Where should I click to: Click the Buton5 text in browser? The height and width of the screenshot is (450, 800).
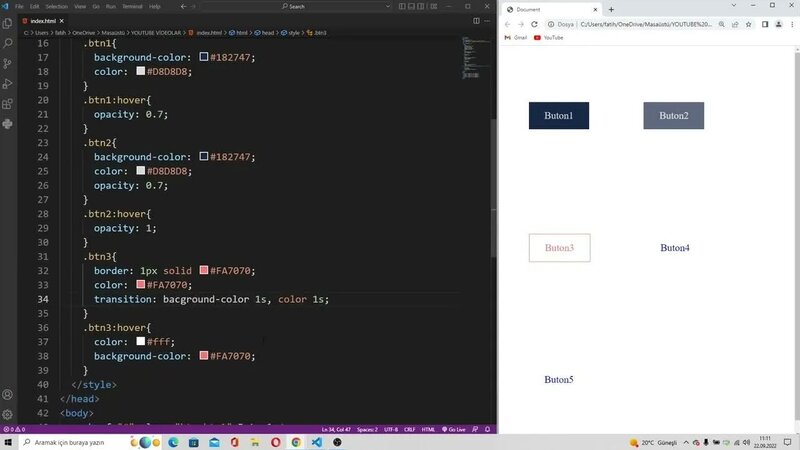[559, 379]
